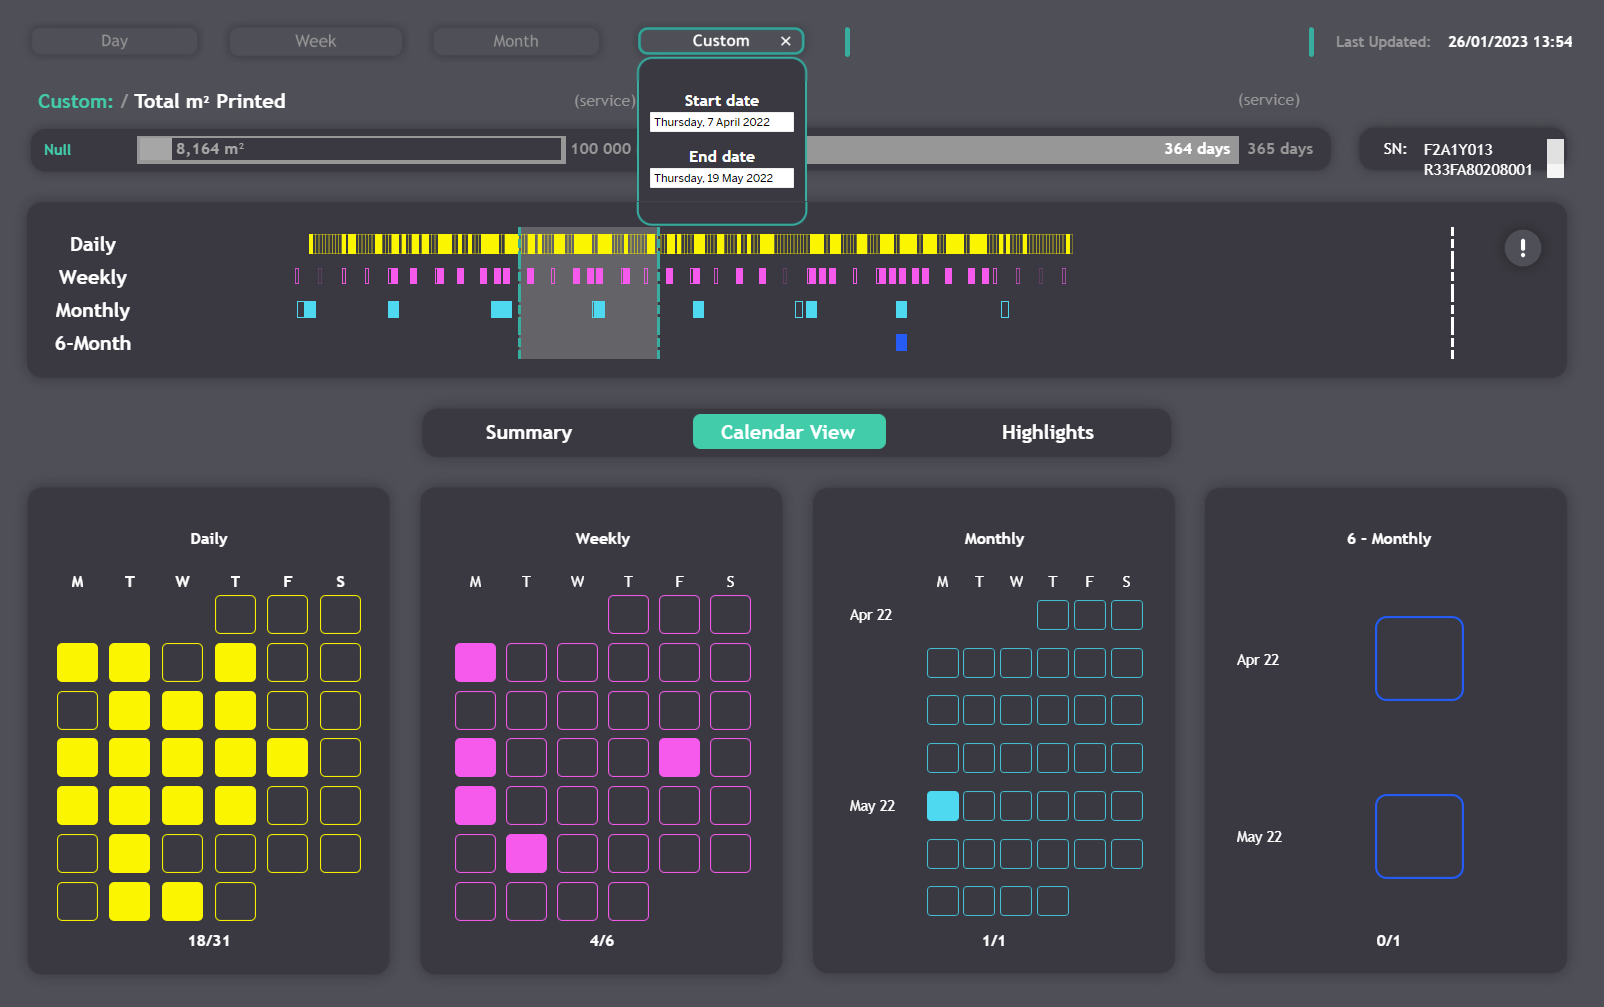Click the dashed vertical marker in timeline

(x=1452, y=293)
